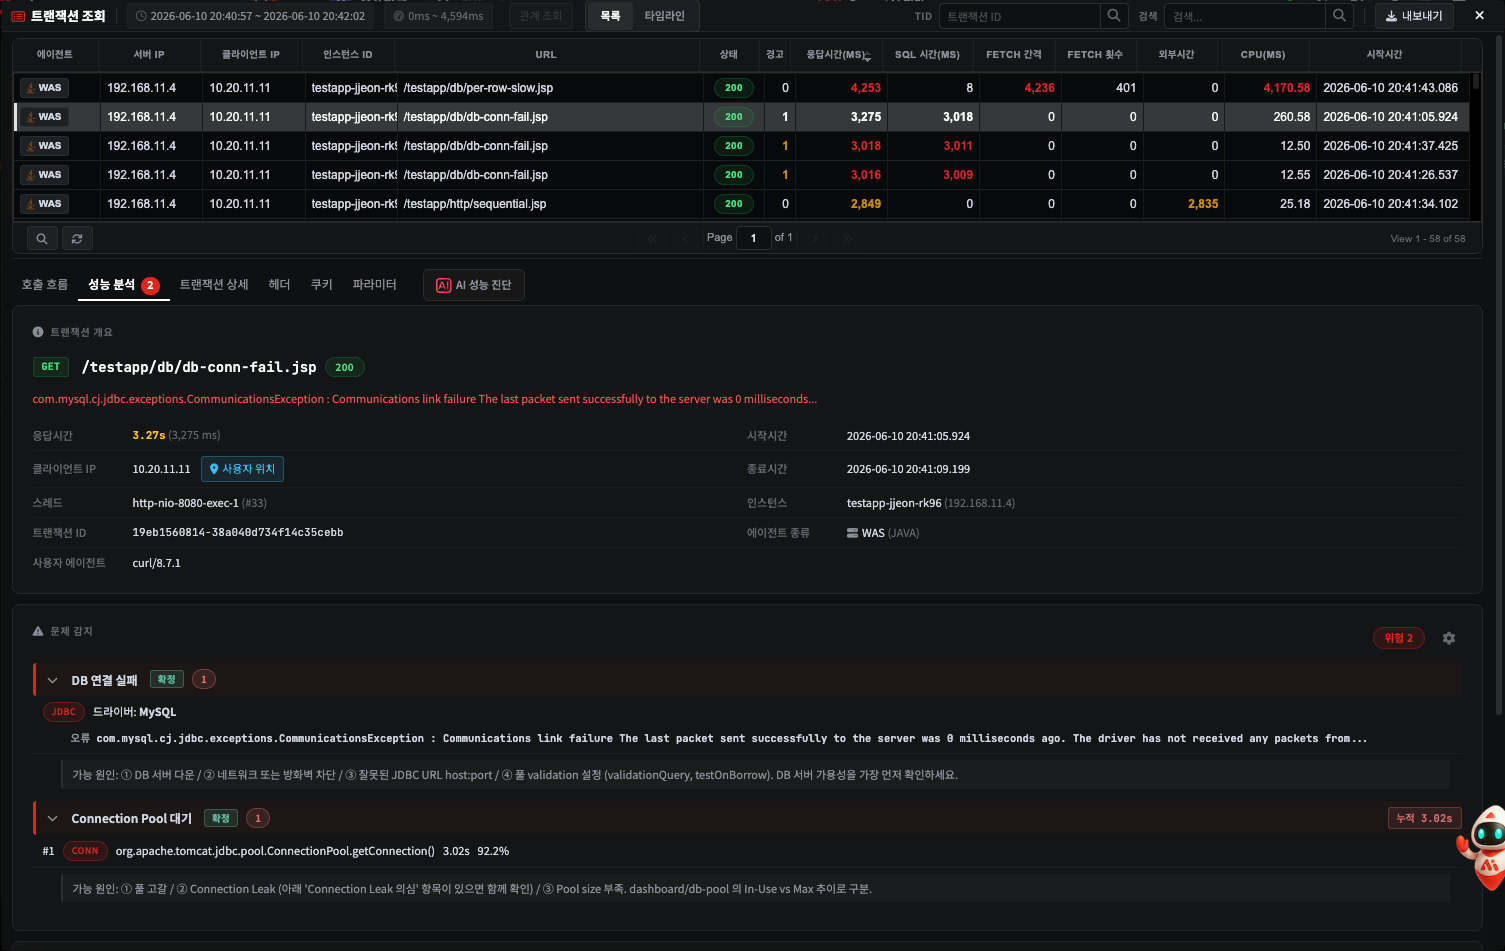Sort by FETCH 횟수 column header
The image size is (1505, 951).
coord(1095,55)
